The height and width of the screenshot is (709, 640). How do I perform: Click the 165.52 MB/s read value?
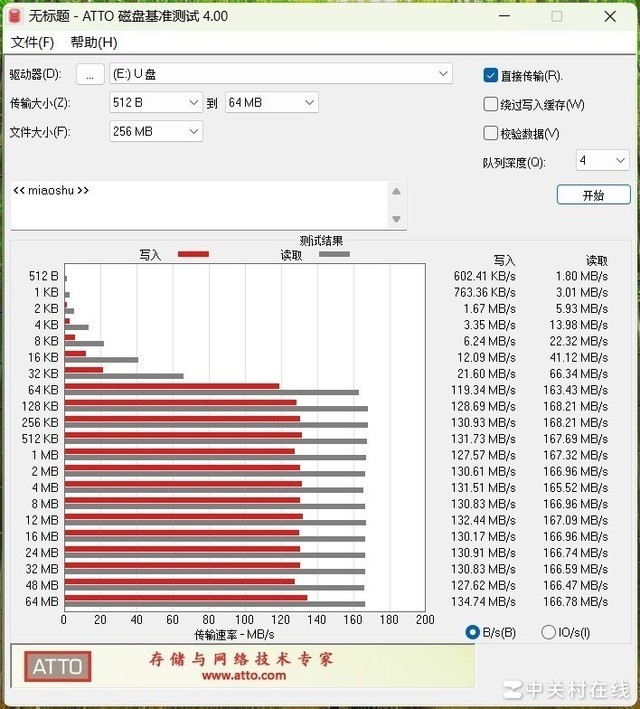click(576, 487)
